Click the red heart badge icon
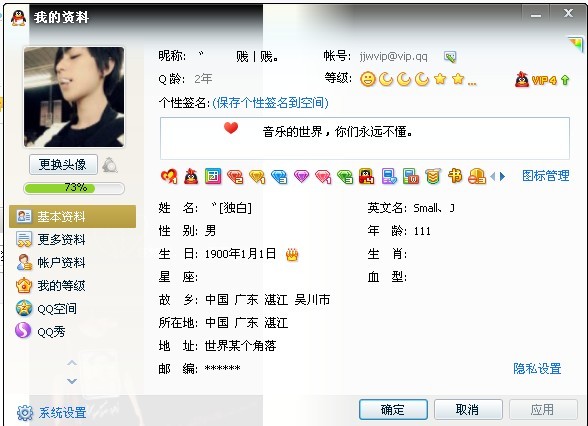The width and height of the screenshot is (588, 426). coord(169,176)
